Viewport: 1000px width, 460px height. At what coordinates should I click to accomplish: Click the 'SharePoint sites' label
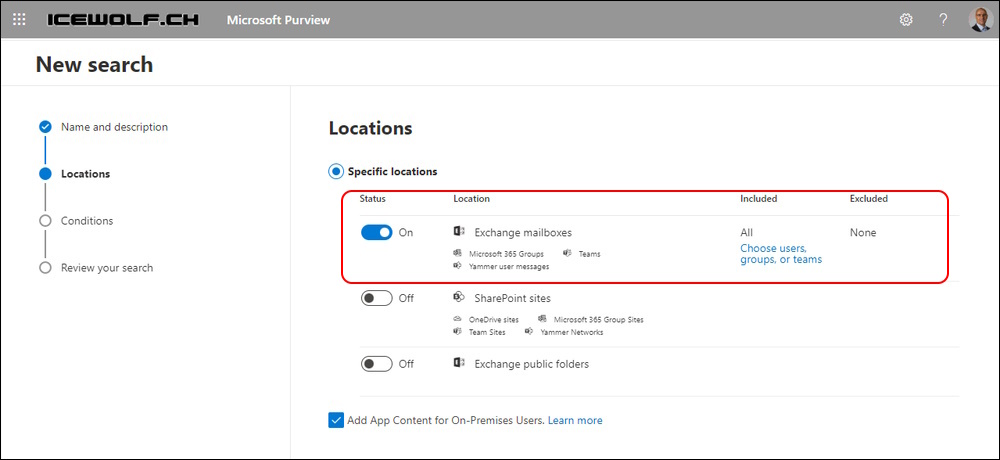(x=512, y=298)
